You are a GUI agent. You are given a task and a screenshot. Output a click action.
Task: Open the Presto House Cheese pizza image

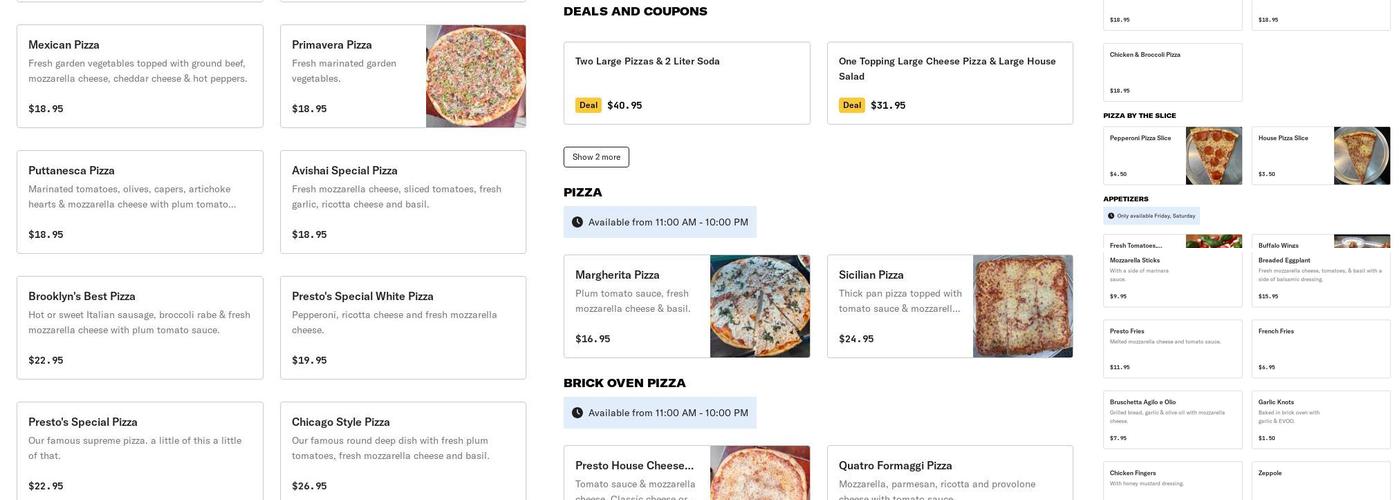coord(760,472)
